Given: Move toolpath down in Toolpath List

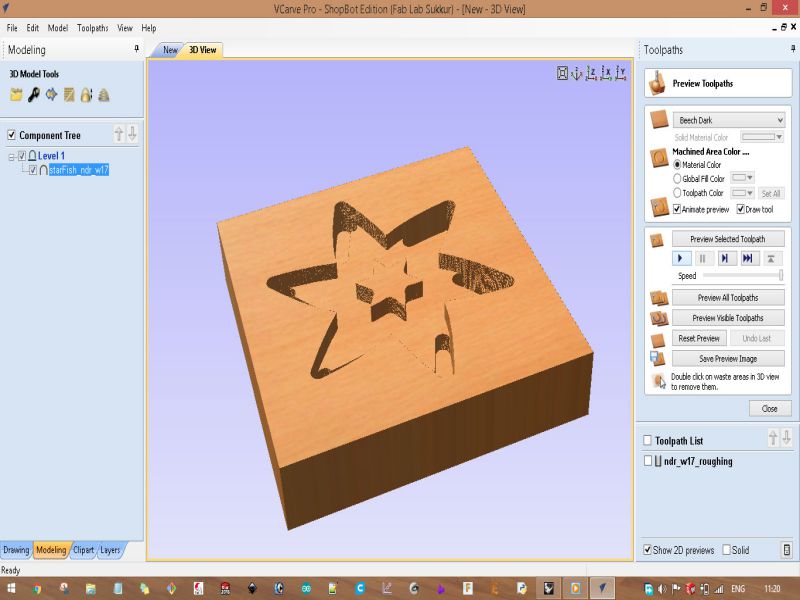Looking at the screenshot, I should pos(786,437).
